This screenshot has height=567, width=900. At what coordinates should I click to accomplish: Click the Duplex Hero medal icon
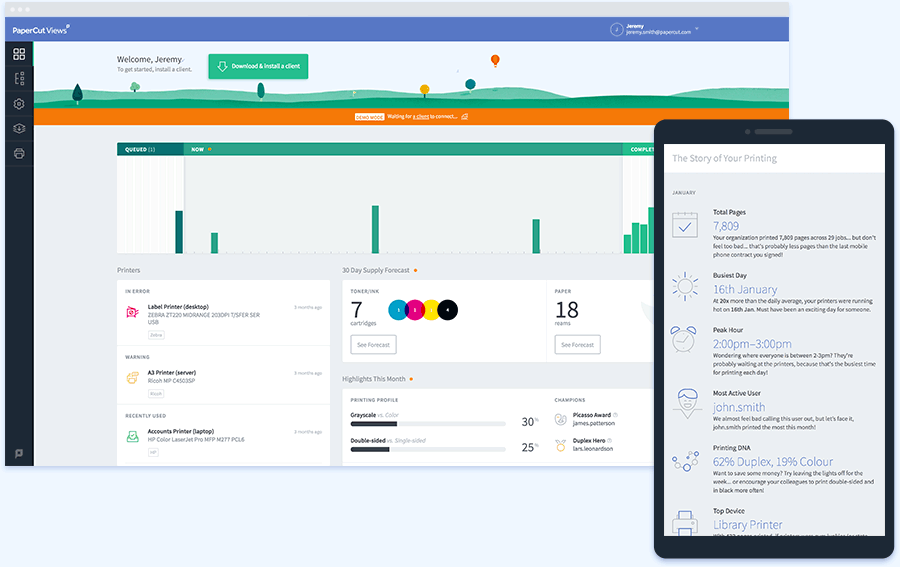561,445
